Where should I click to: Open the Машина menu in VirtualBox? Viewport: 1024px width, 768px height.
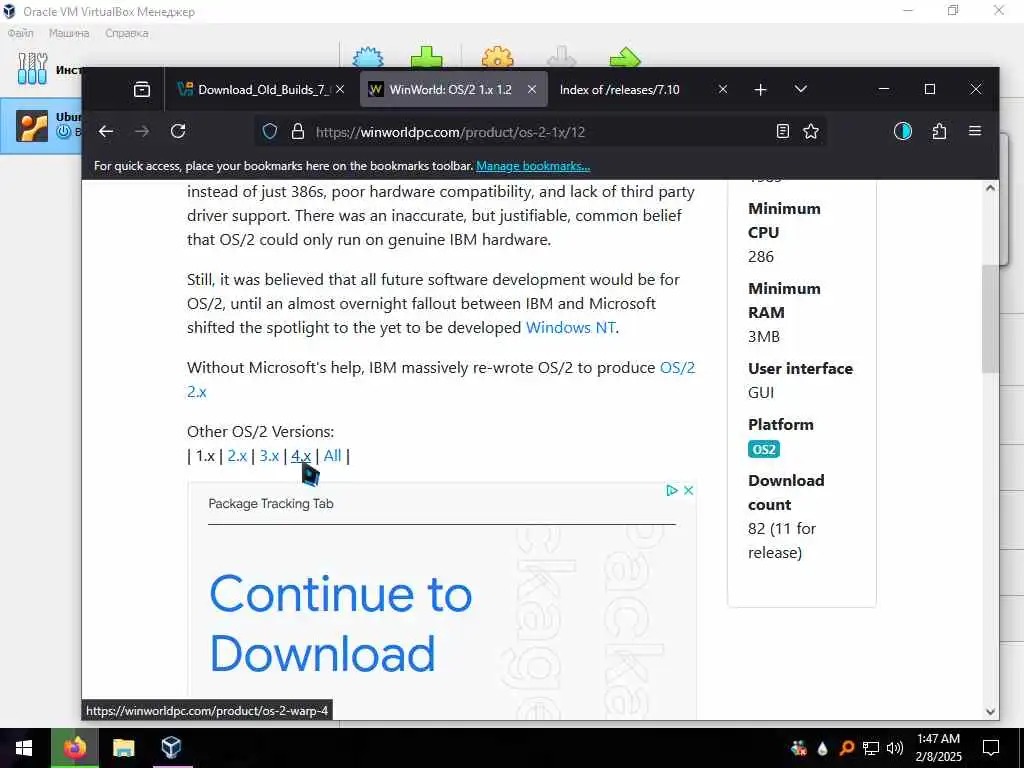point(69,33)
